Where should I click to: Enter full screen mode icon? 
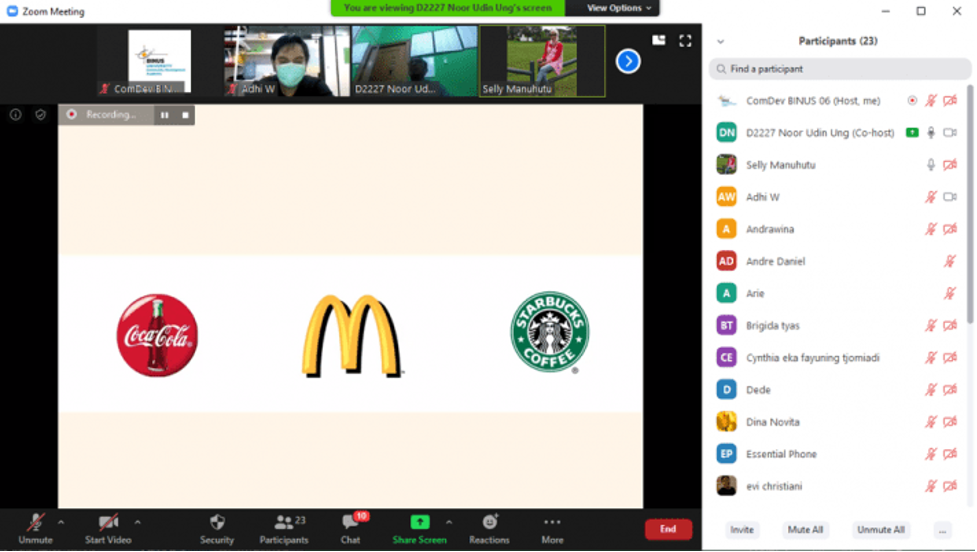point(685,41)
